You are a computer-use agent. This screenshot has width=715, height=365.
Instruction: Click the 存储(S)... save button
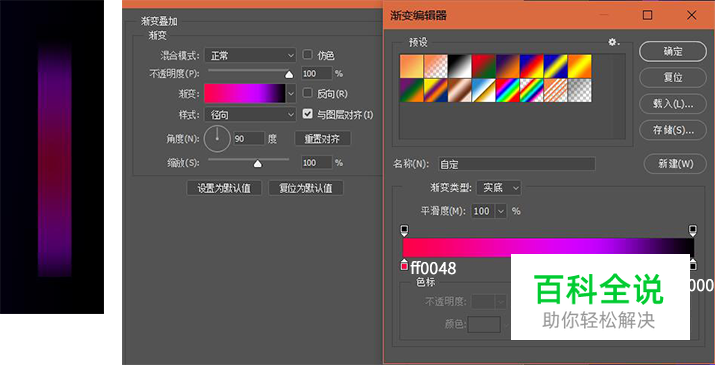pos(673,130)
